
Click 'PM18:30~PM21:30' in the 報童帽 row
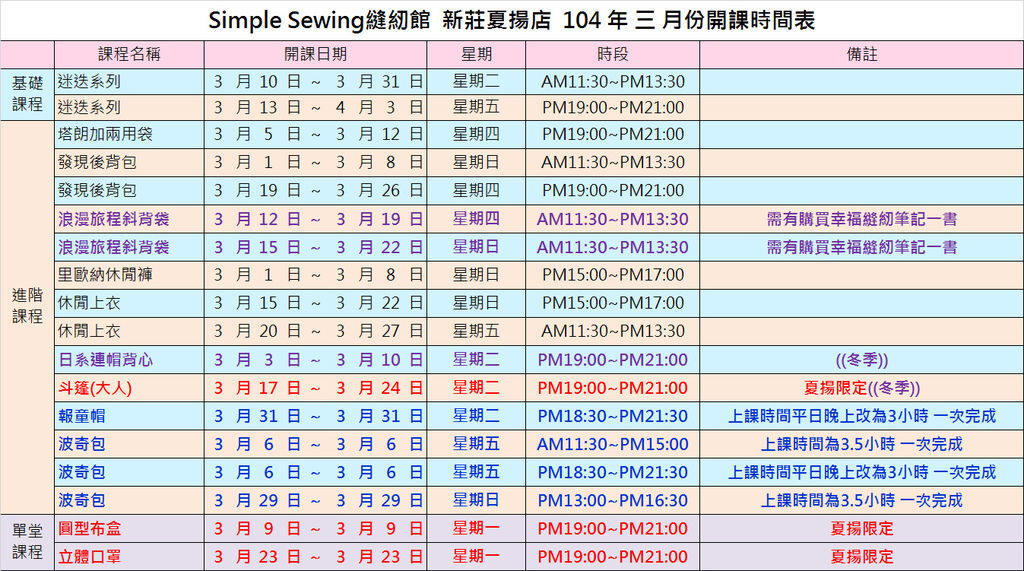tap(613, 416)
